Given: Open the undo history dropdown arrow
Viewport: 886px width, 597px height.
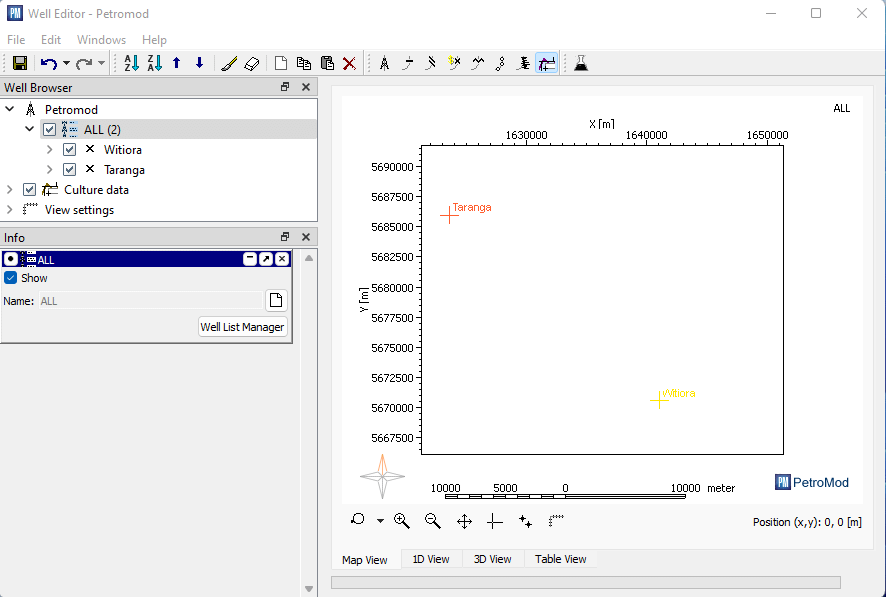Looking at the screenshot, I should pyautogui.click(x=66, y=63).
